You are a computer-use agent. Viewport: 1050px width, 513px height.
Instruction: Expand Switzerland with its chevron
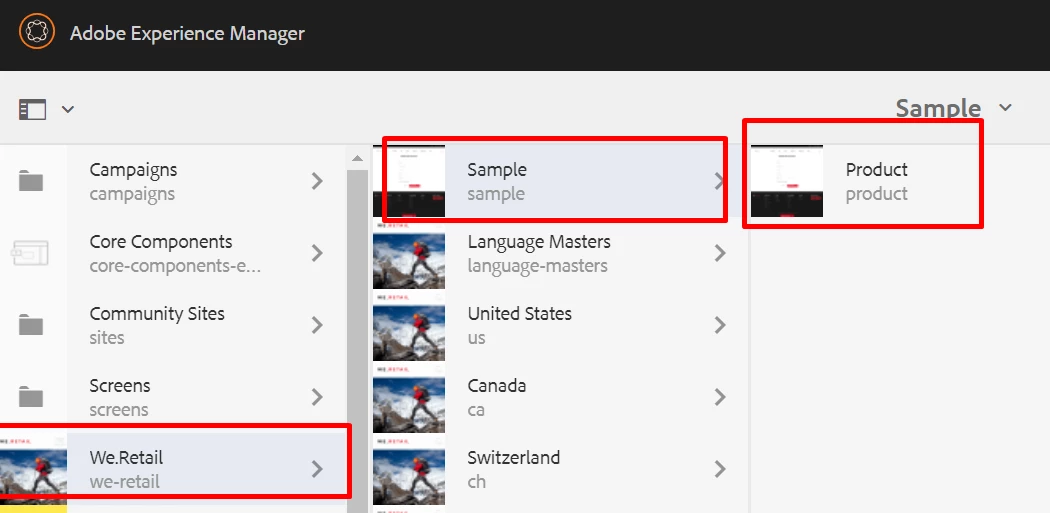(720, 469)
